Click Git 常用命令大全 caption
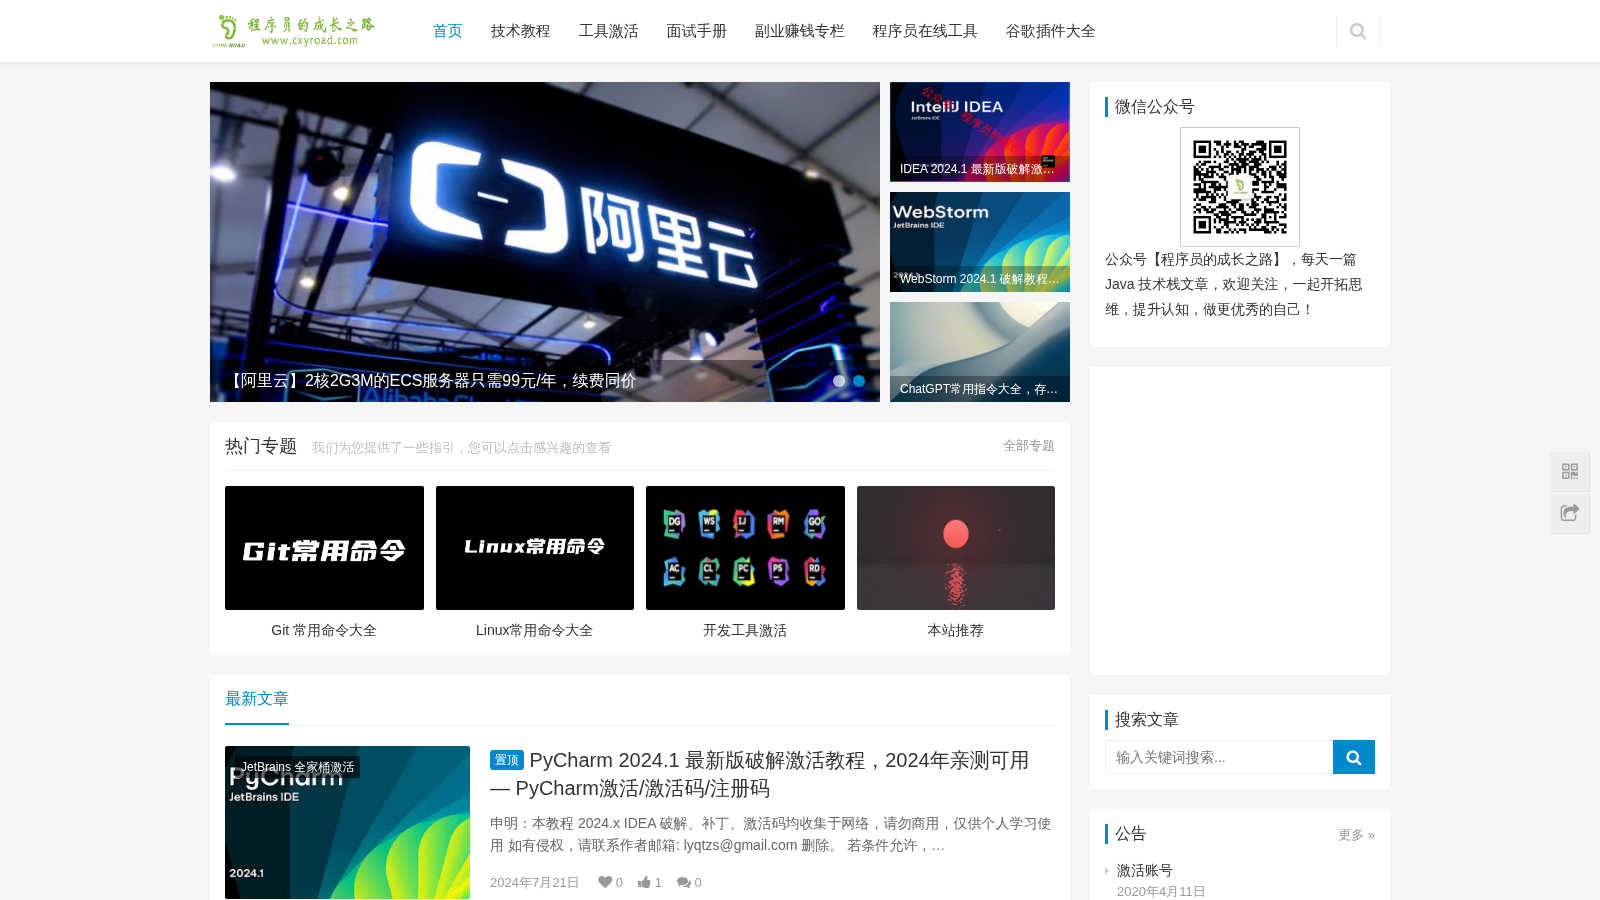This screenshot has width=1600, height=900. (x=324, y=630)
